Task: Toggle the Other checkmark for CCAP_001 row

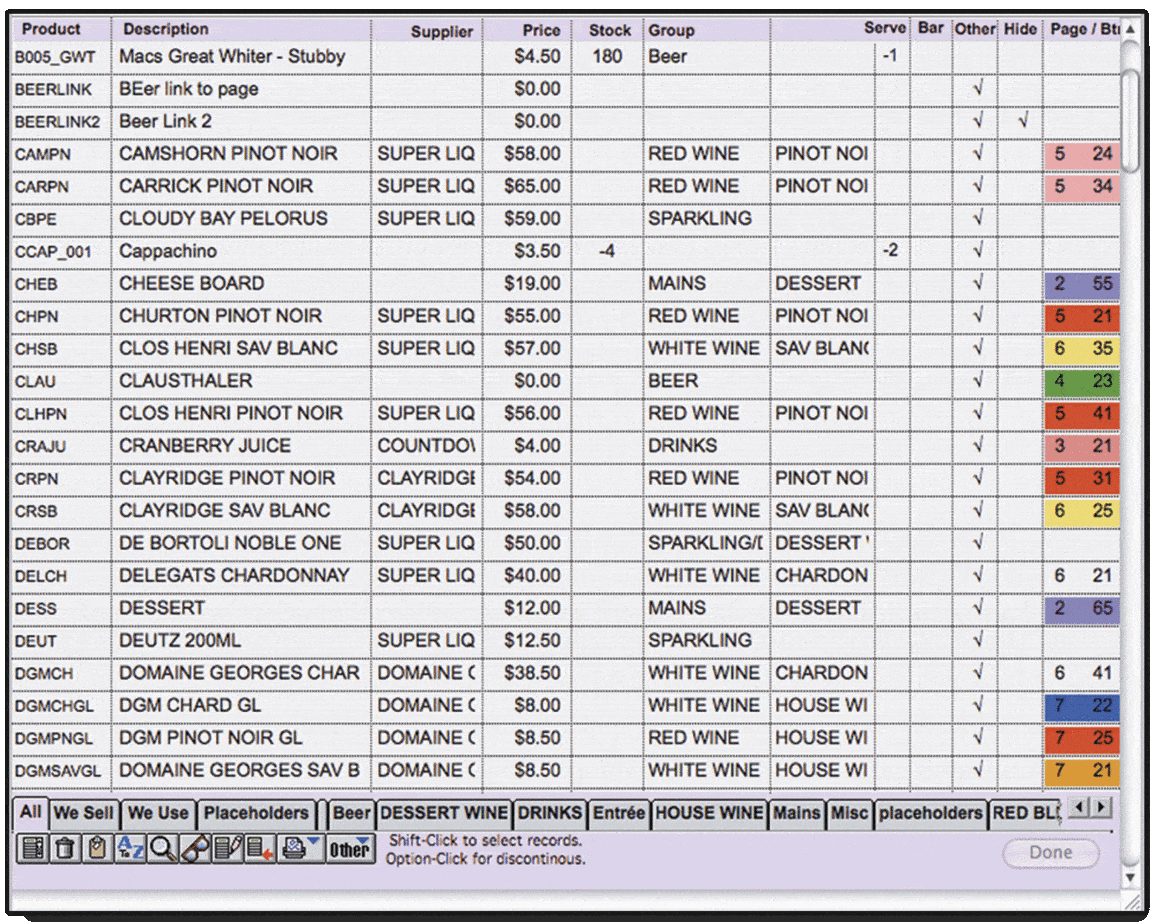Action: tap(977, 250)
